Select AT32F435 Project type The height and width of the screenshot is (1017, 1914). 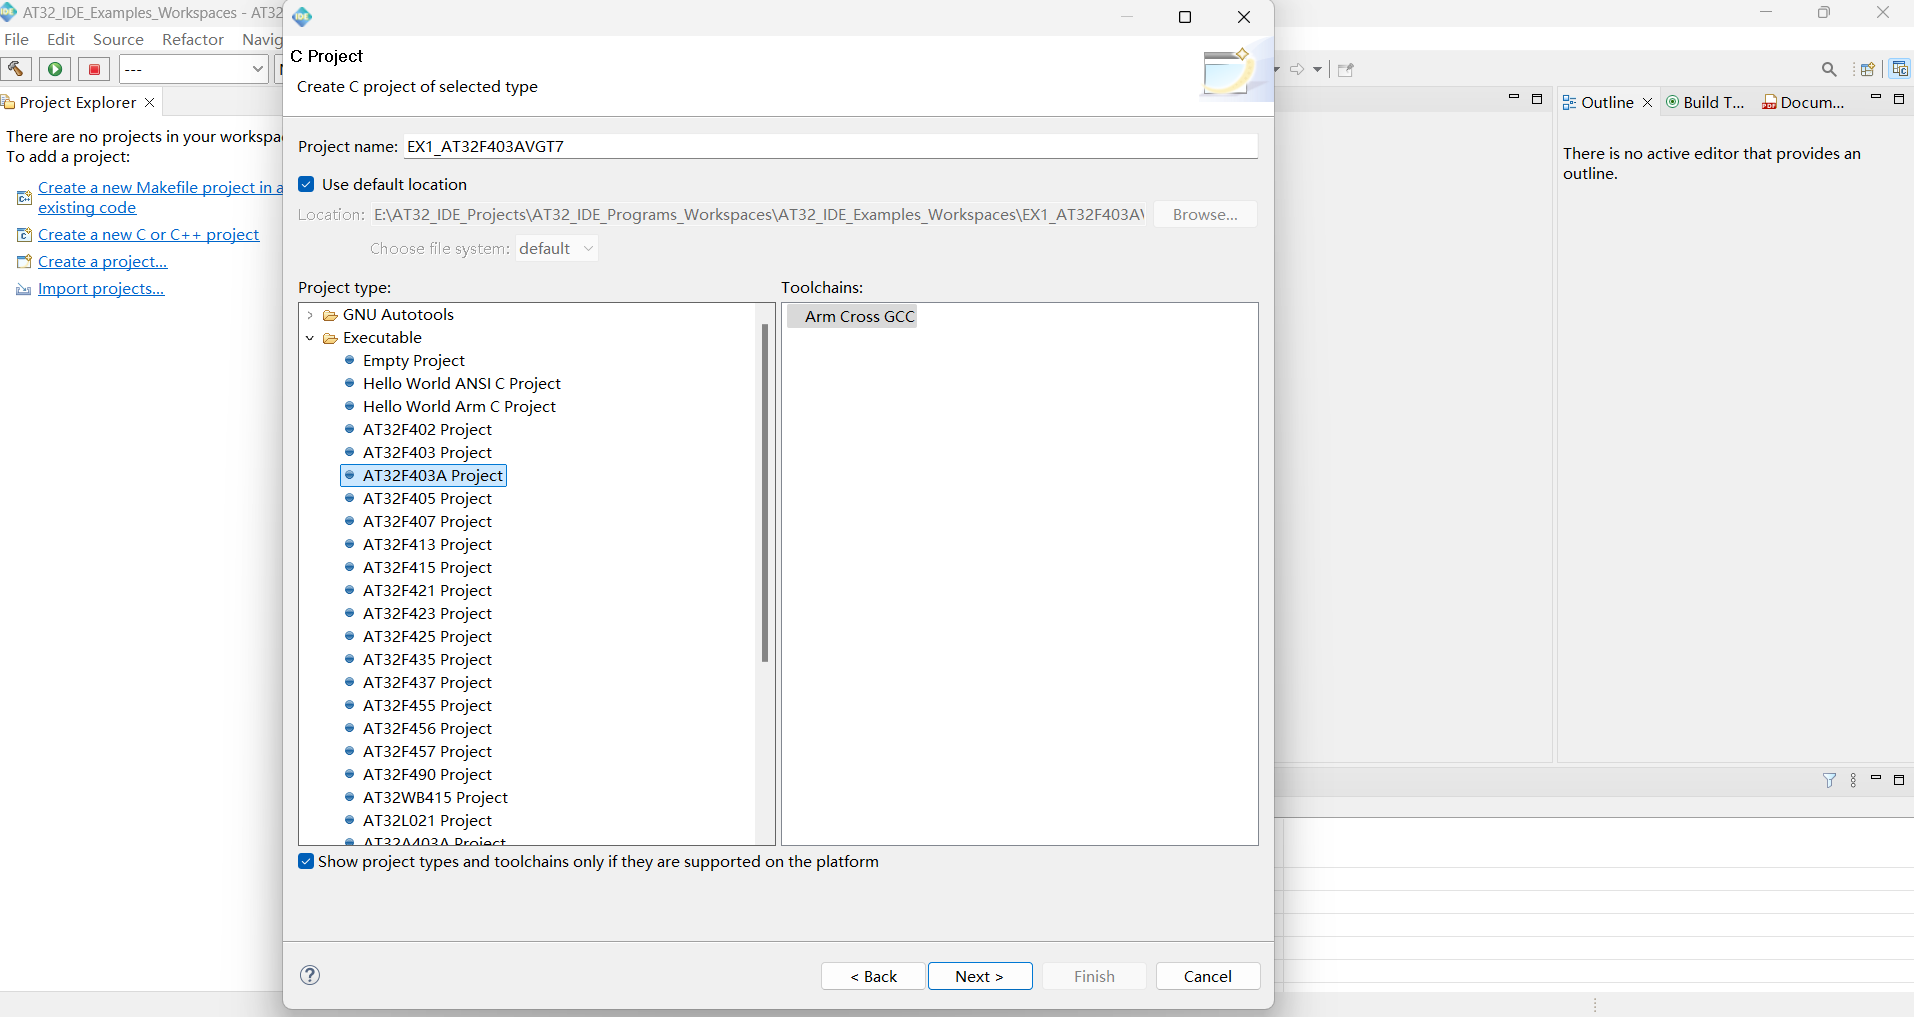(x=427, y=659)
